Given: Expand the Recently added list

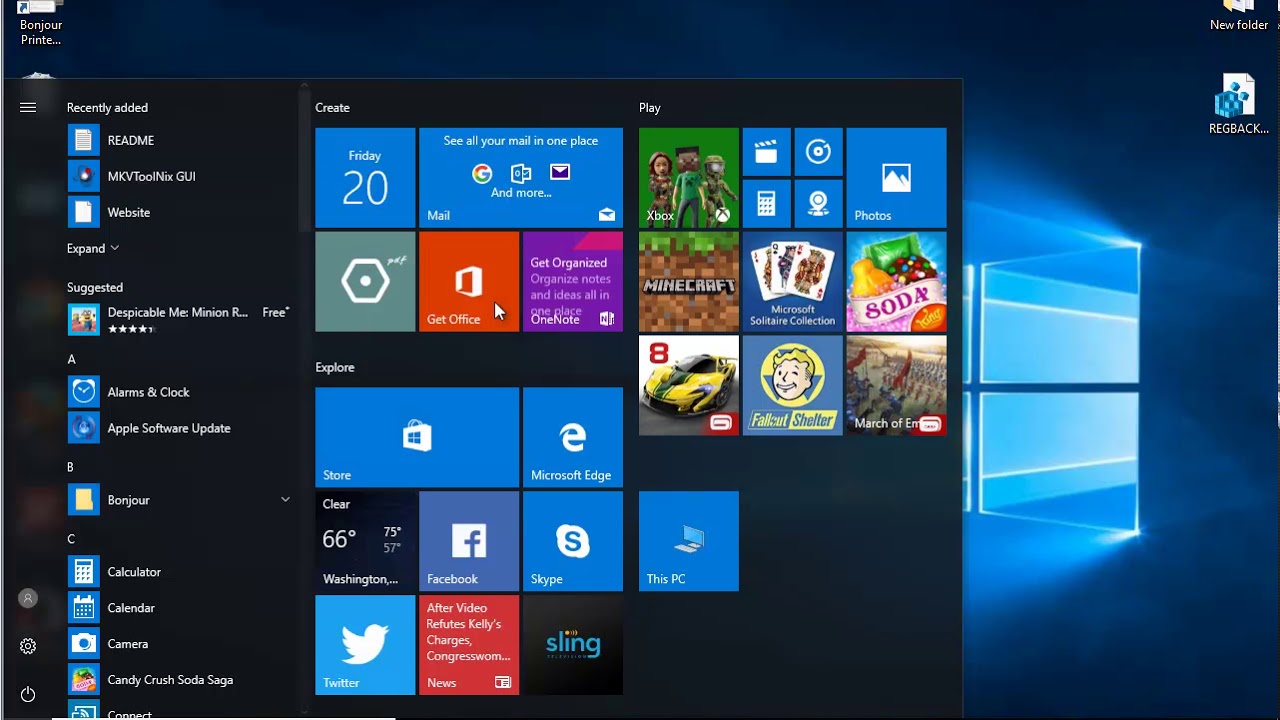Looking at the screenshot, I should pos(93,248).
